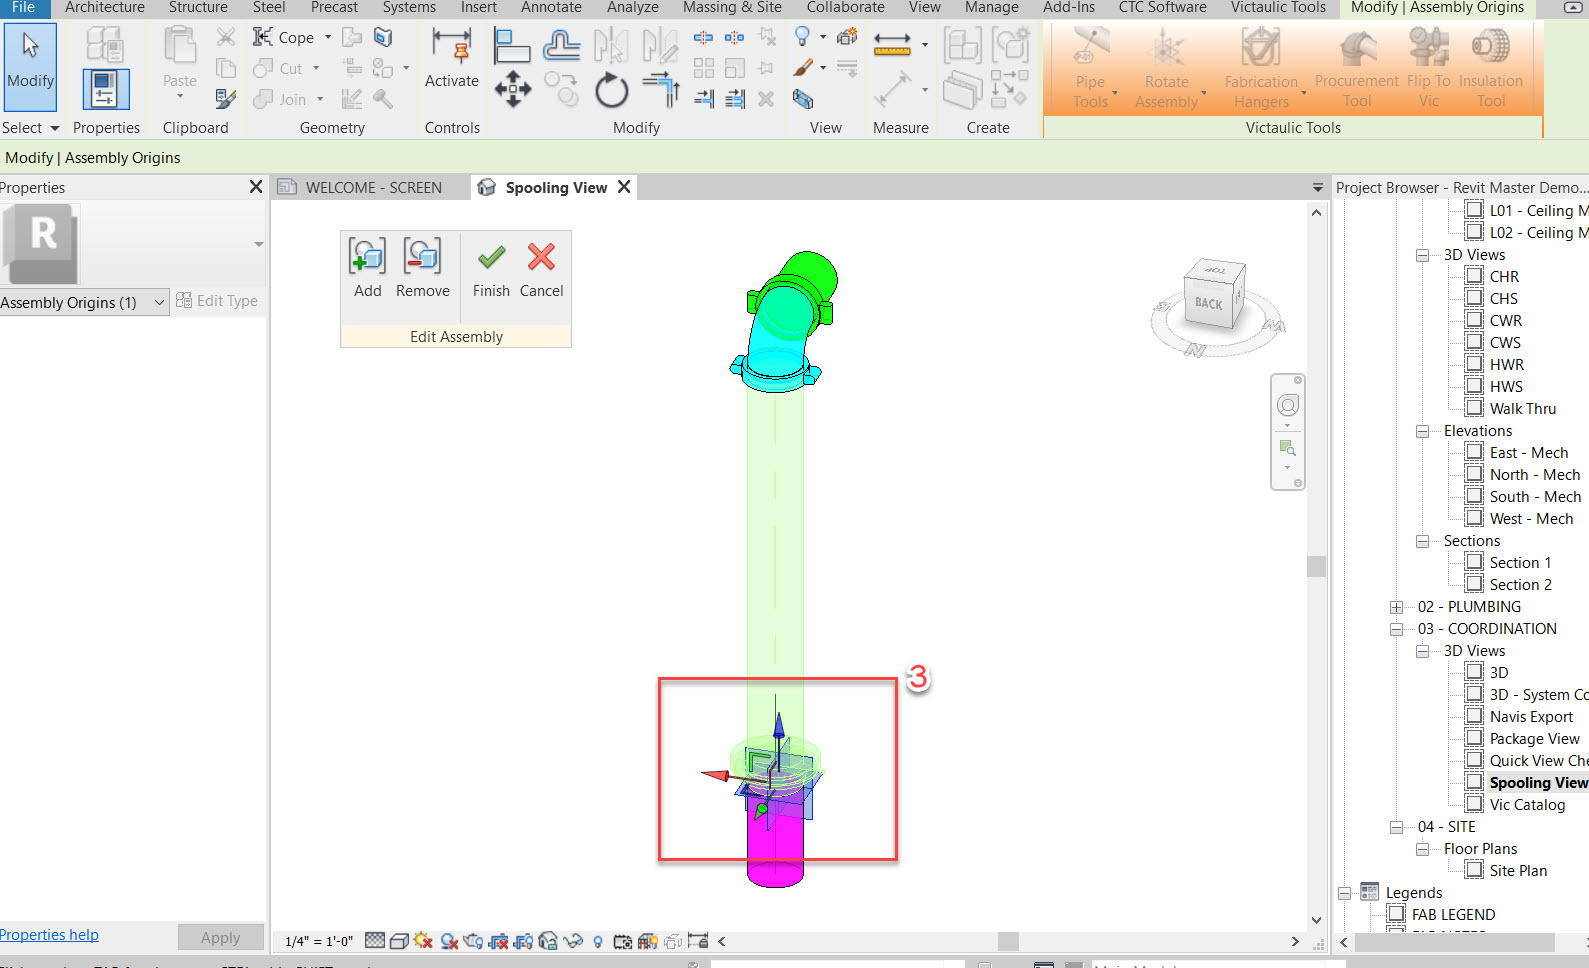Collapse the Elevations tree node

click(x=1423, y=431)
